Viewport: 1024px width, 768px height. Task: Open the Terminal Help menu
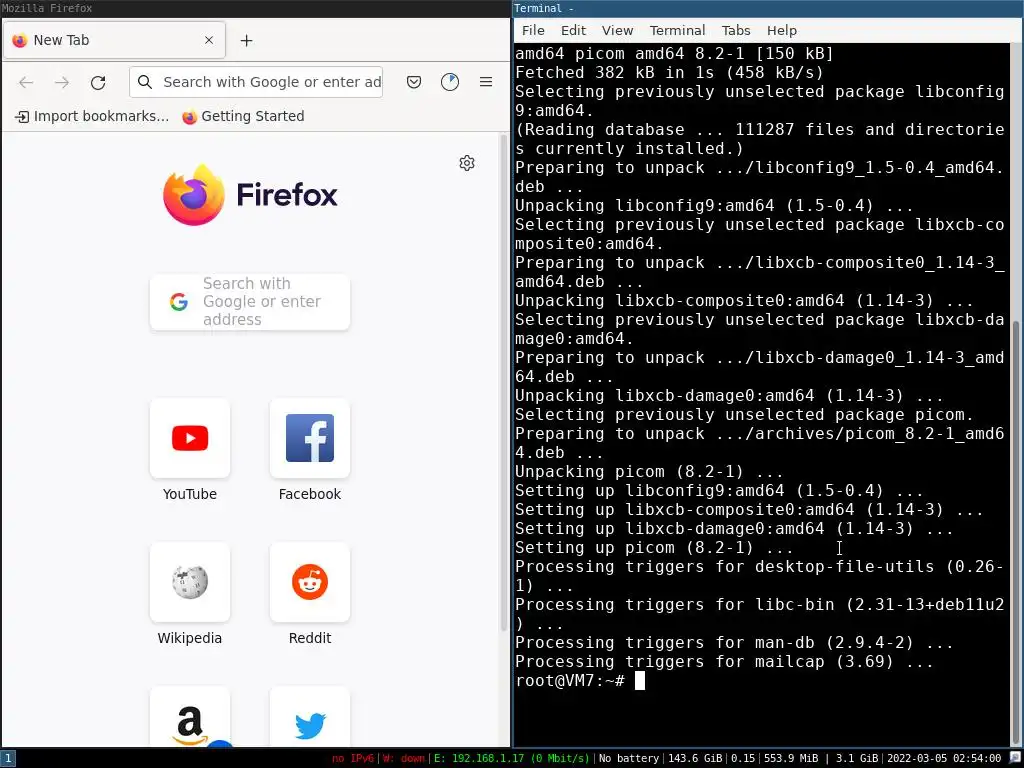(782, 31)
